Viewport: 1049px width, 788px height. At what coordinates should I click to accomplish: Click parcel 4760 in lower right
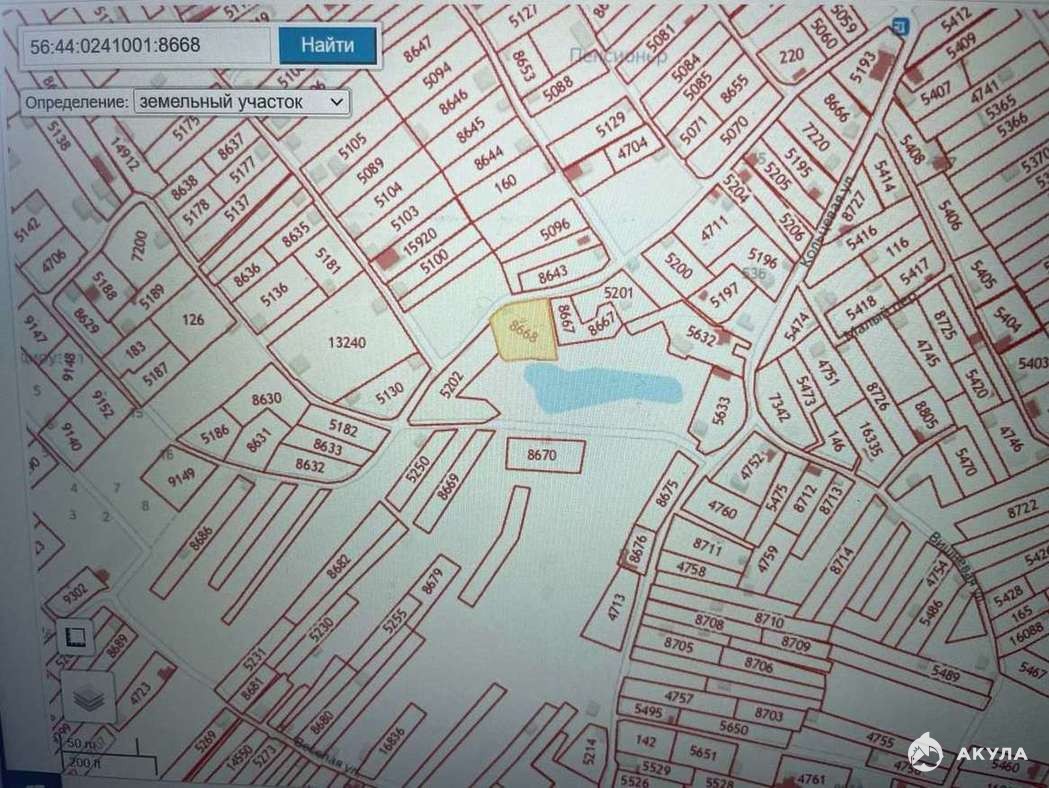(722, 512)
